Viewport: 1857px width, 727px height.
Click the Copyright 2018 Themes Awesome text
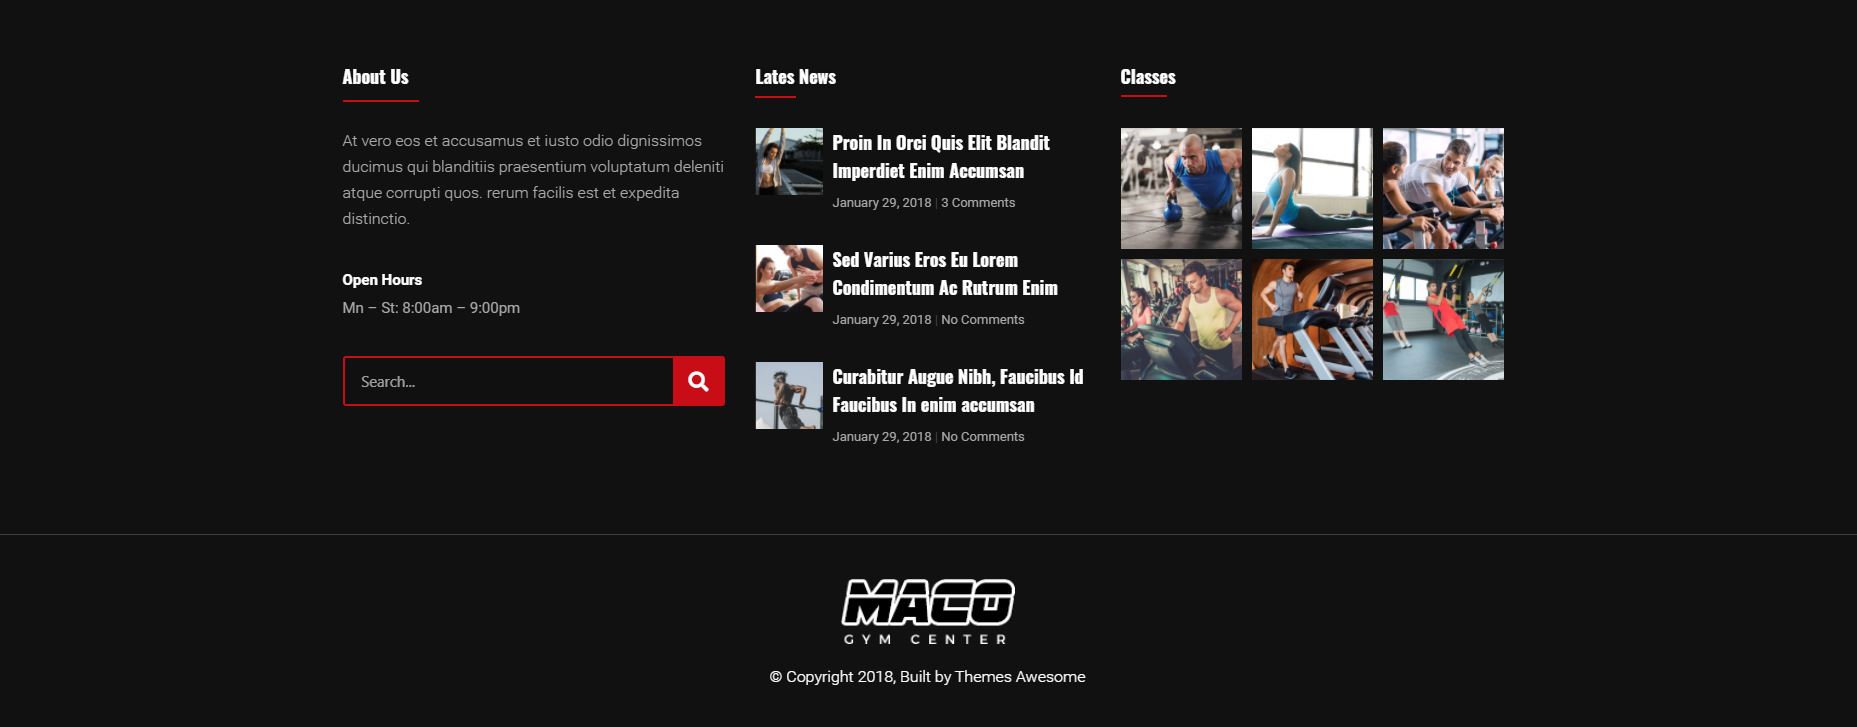click(x=927, y=677)
